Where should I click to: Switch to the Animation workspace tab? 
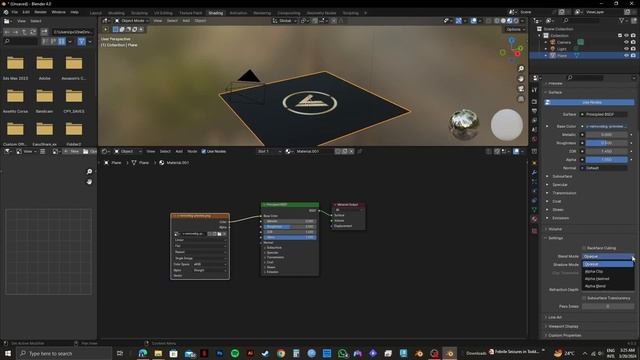(x=238, y=13)
